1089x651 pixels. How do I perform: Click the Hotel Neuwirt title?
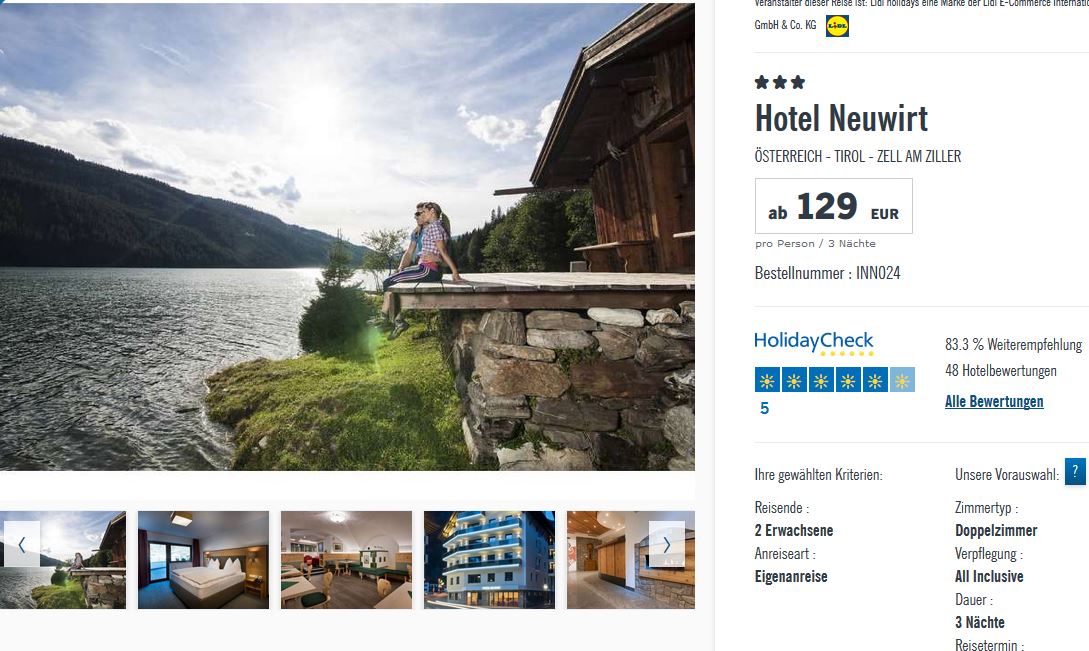click(x=841, y=118)
